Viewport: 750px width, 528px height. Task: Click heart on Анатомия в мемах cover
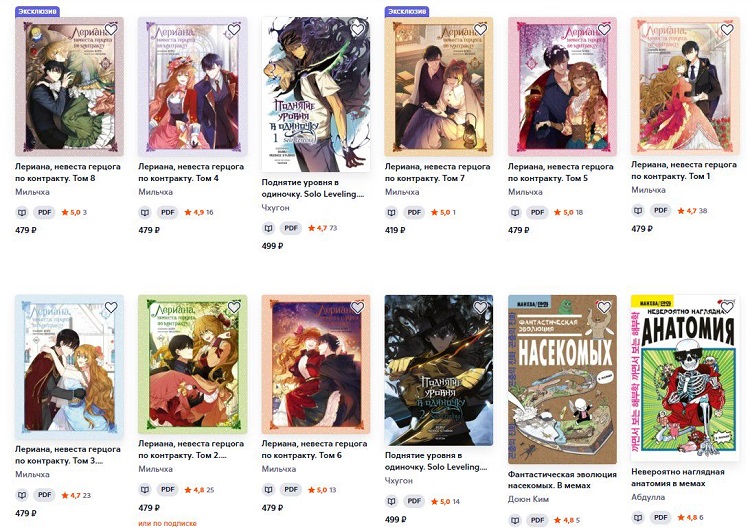[727, 307]
